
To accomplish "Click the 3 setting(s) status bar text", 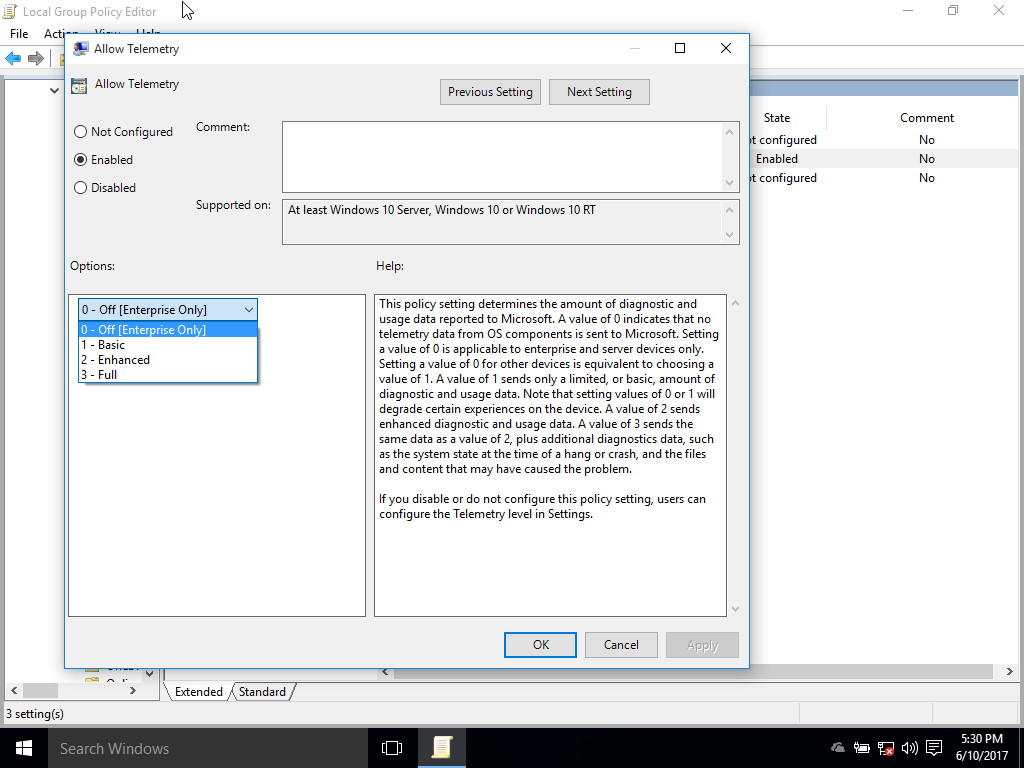I will coord(35,714).
